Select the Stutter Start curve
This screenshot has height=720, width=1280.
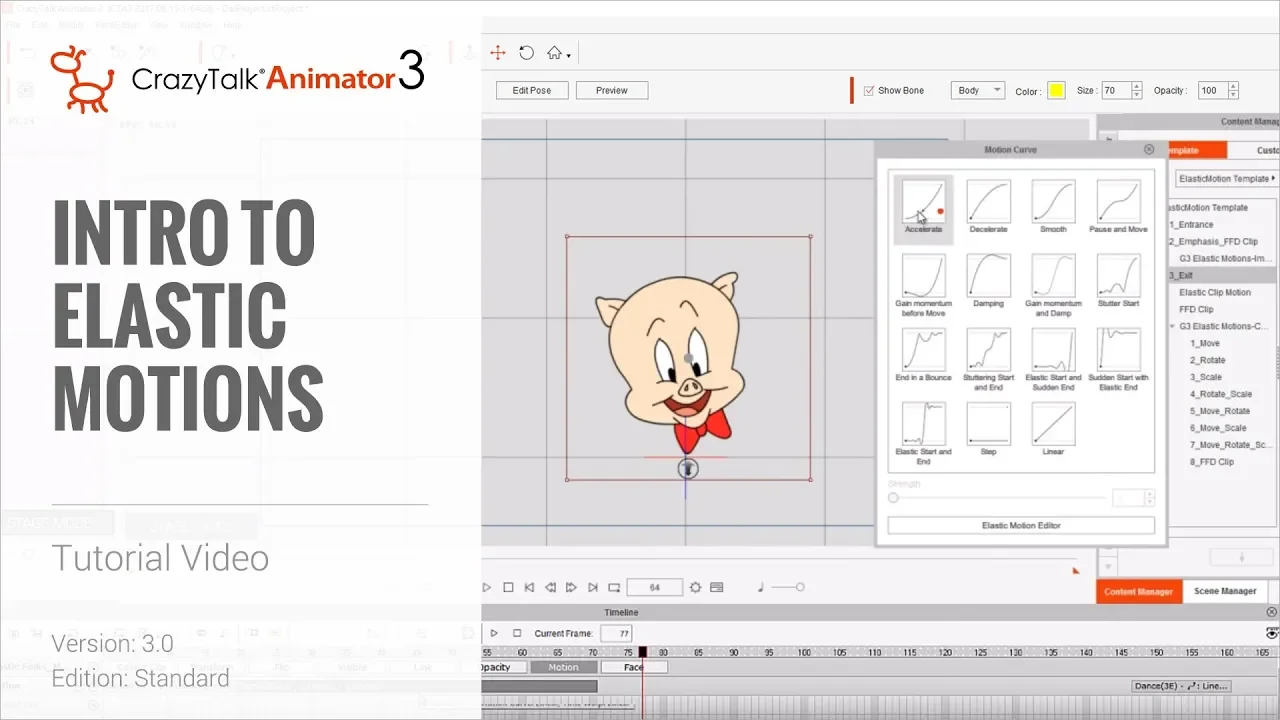1118,281
